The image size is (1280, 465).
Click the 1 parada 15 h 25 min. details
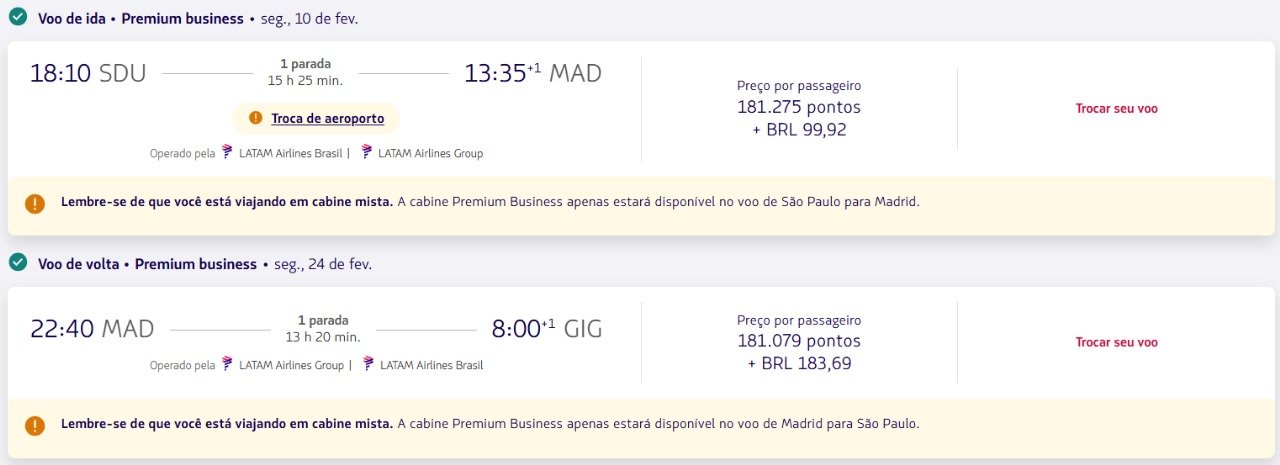click(x=305, y=72)
